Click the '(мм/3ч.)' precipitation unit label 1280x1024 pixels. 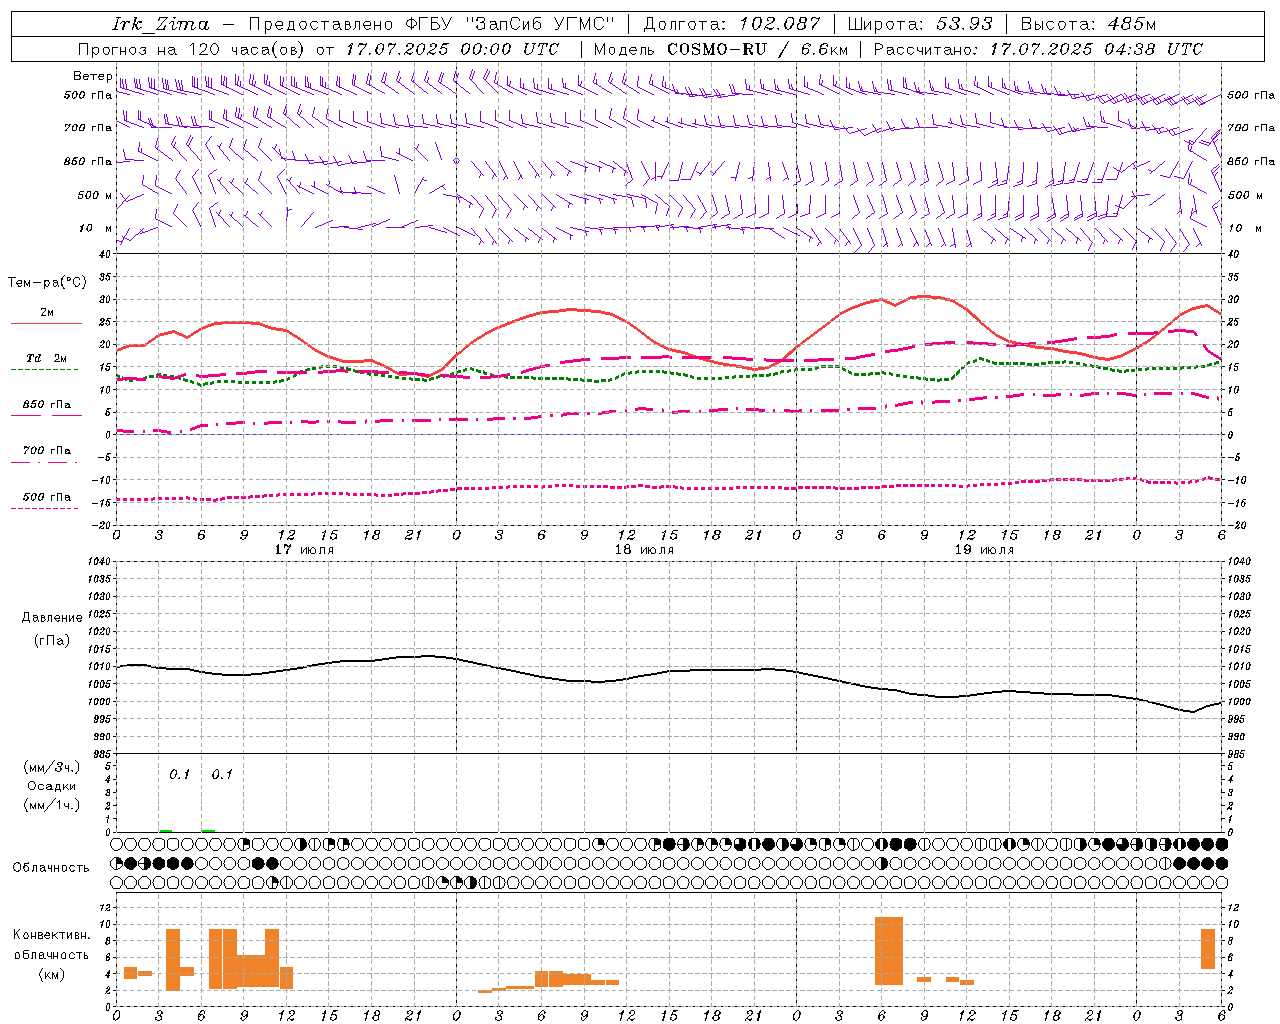click(x=51, y=768)
